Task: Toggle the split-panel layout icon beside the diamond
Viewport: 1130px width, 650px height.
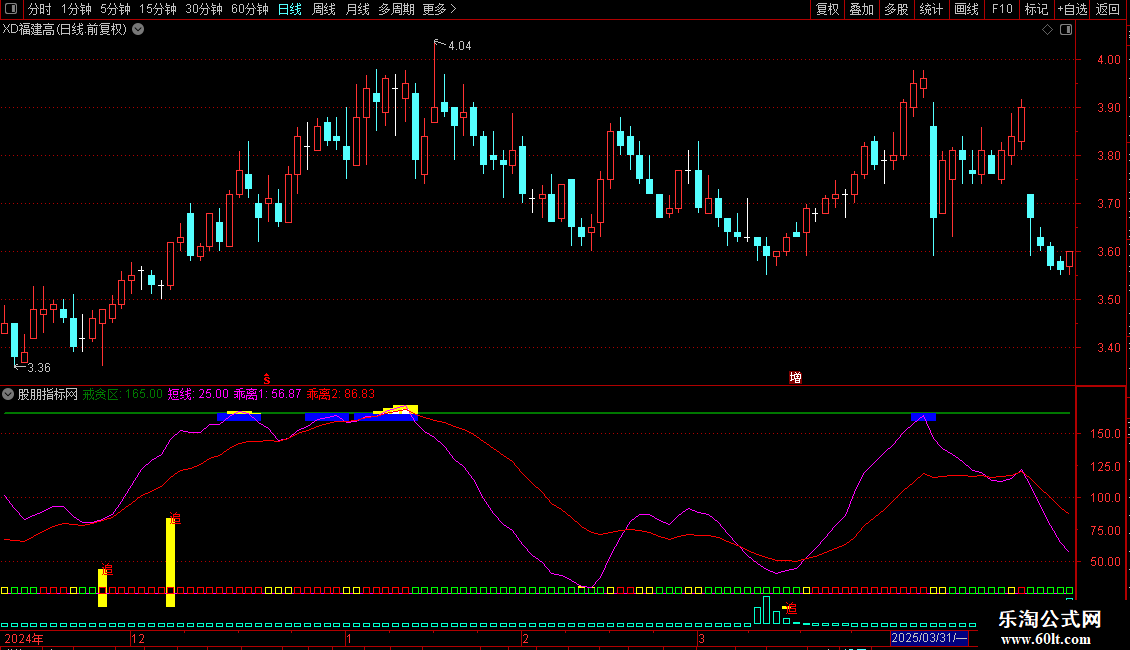Action: click(x=1066, y=30)
